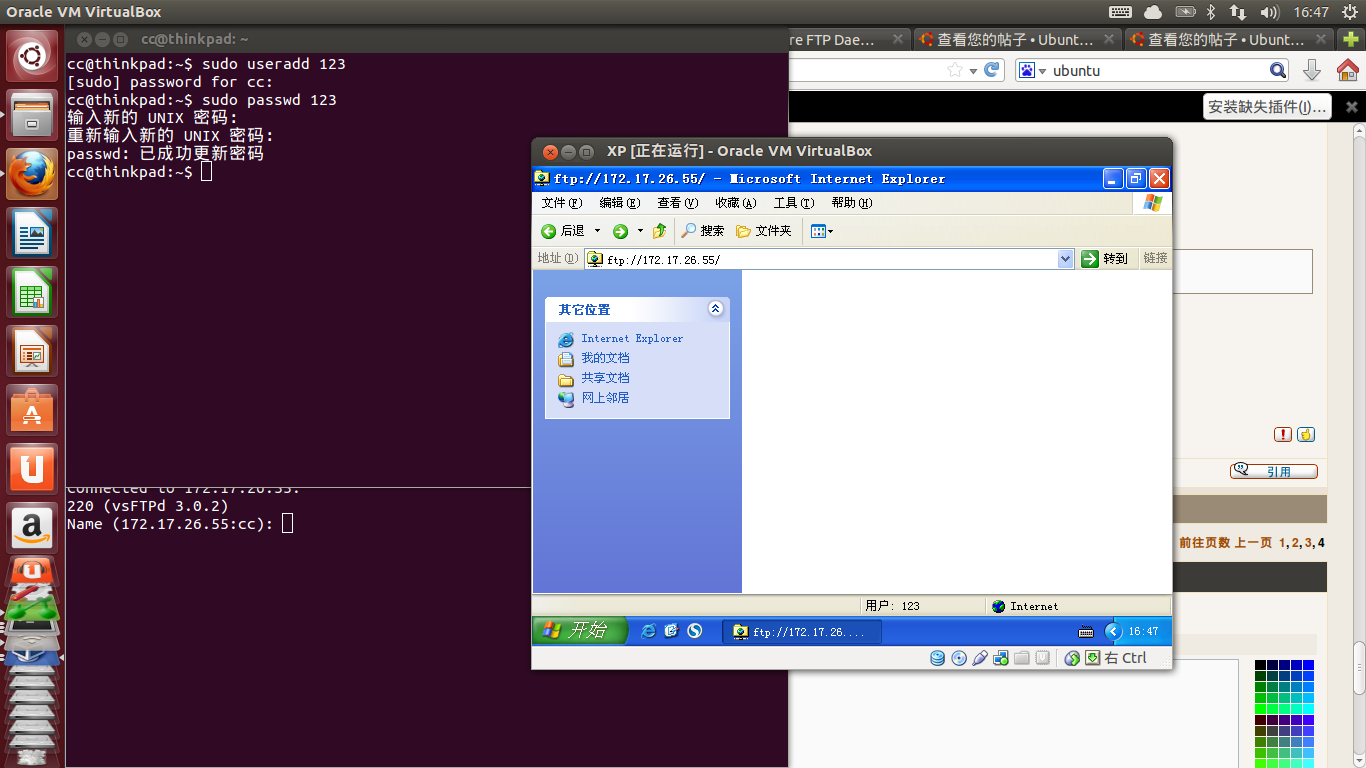
Task: Click the Firefox search magnifier icon
Action: pos(1278,70)
